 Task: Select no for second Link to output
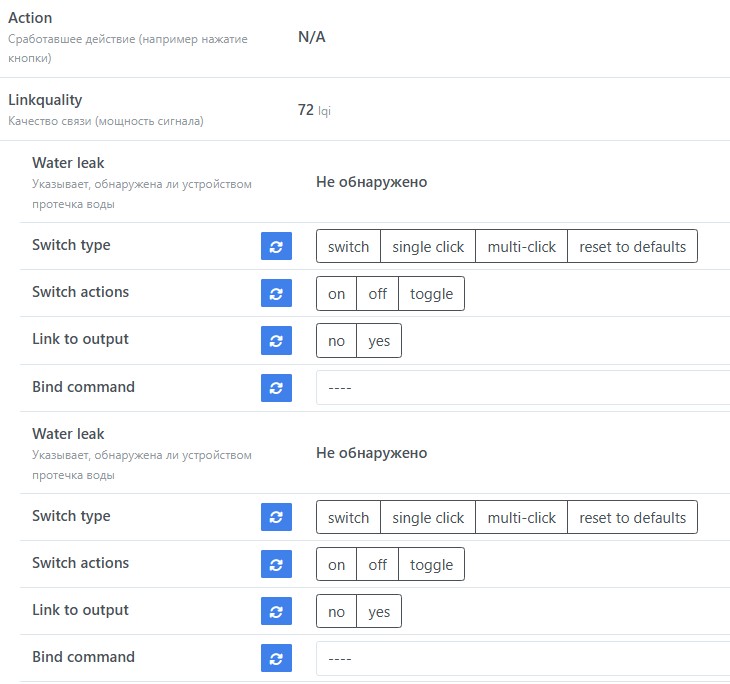(x=336, y=612)
